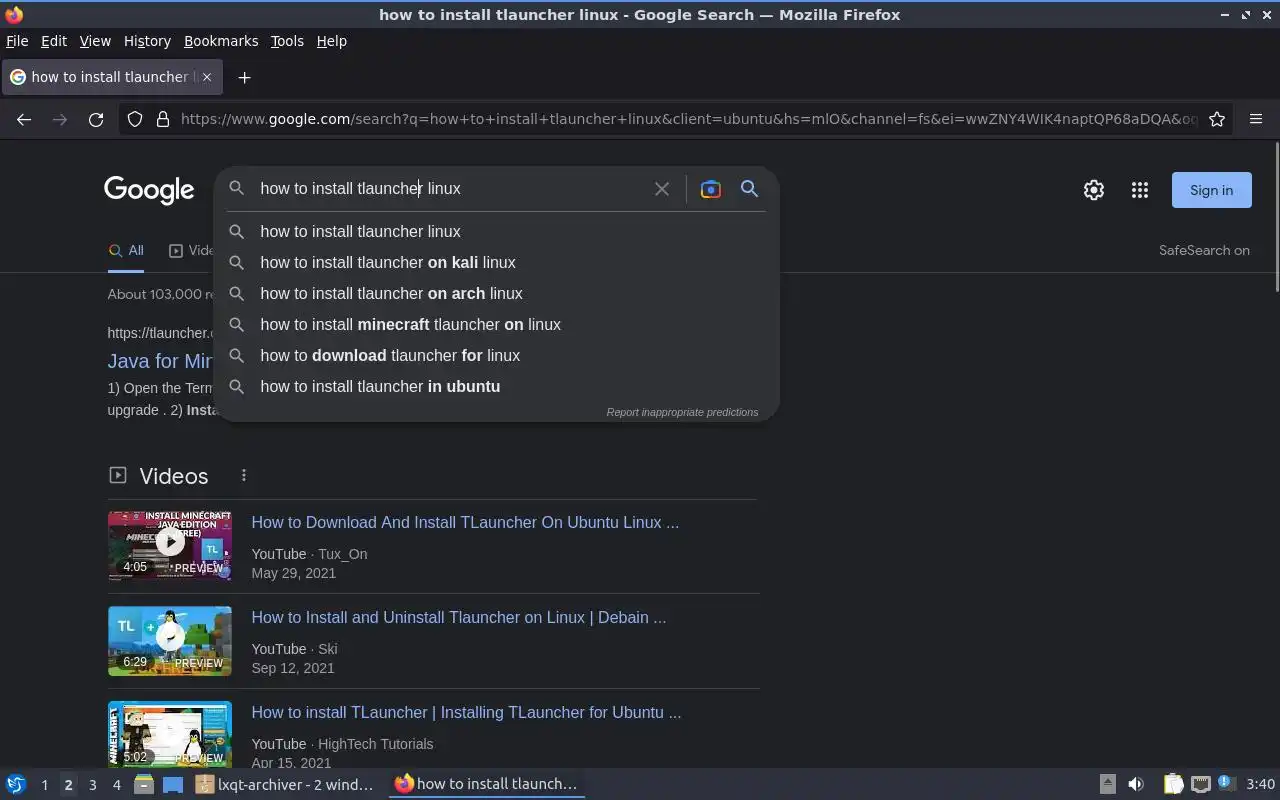Open the Tools menu

pyautogui.click(x=287, y=41)
